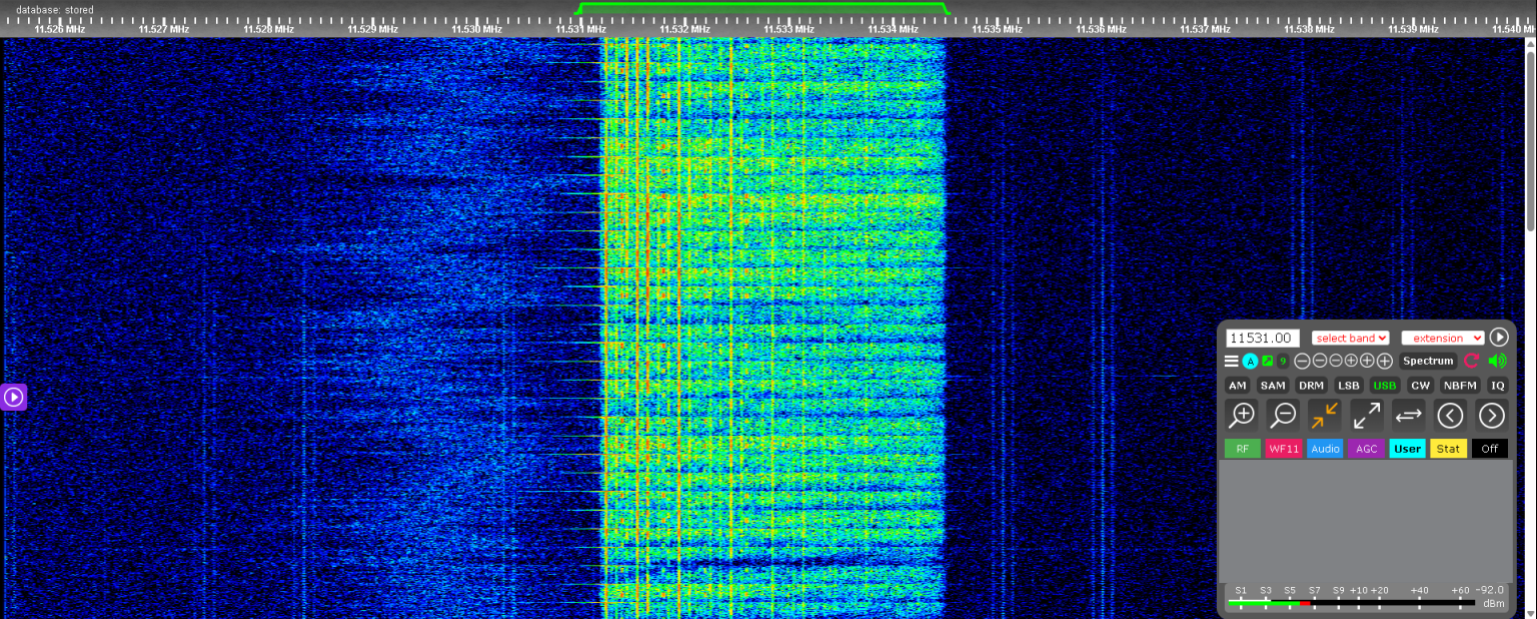Viewport: 1537px width, 619px height.
Task: Click the black Off tab
Action: (1490, 449)
